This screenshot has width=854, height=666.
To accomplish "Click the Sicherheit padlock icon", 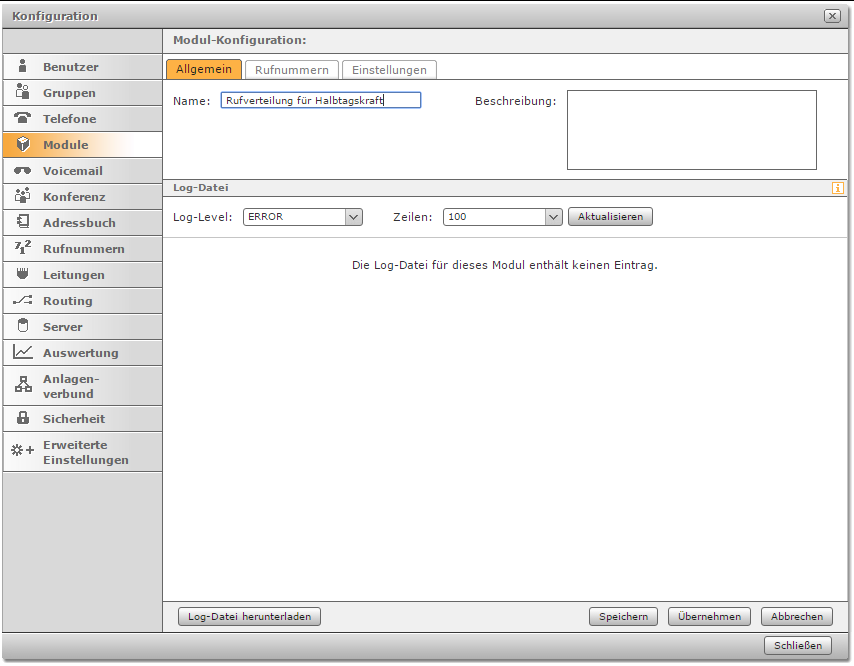I will click(23, 419).
